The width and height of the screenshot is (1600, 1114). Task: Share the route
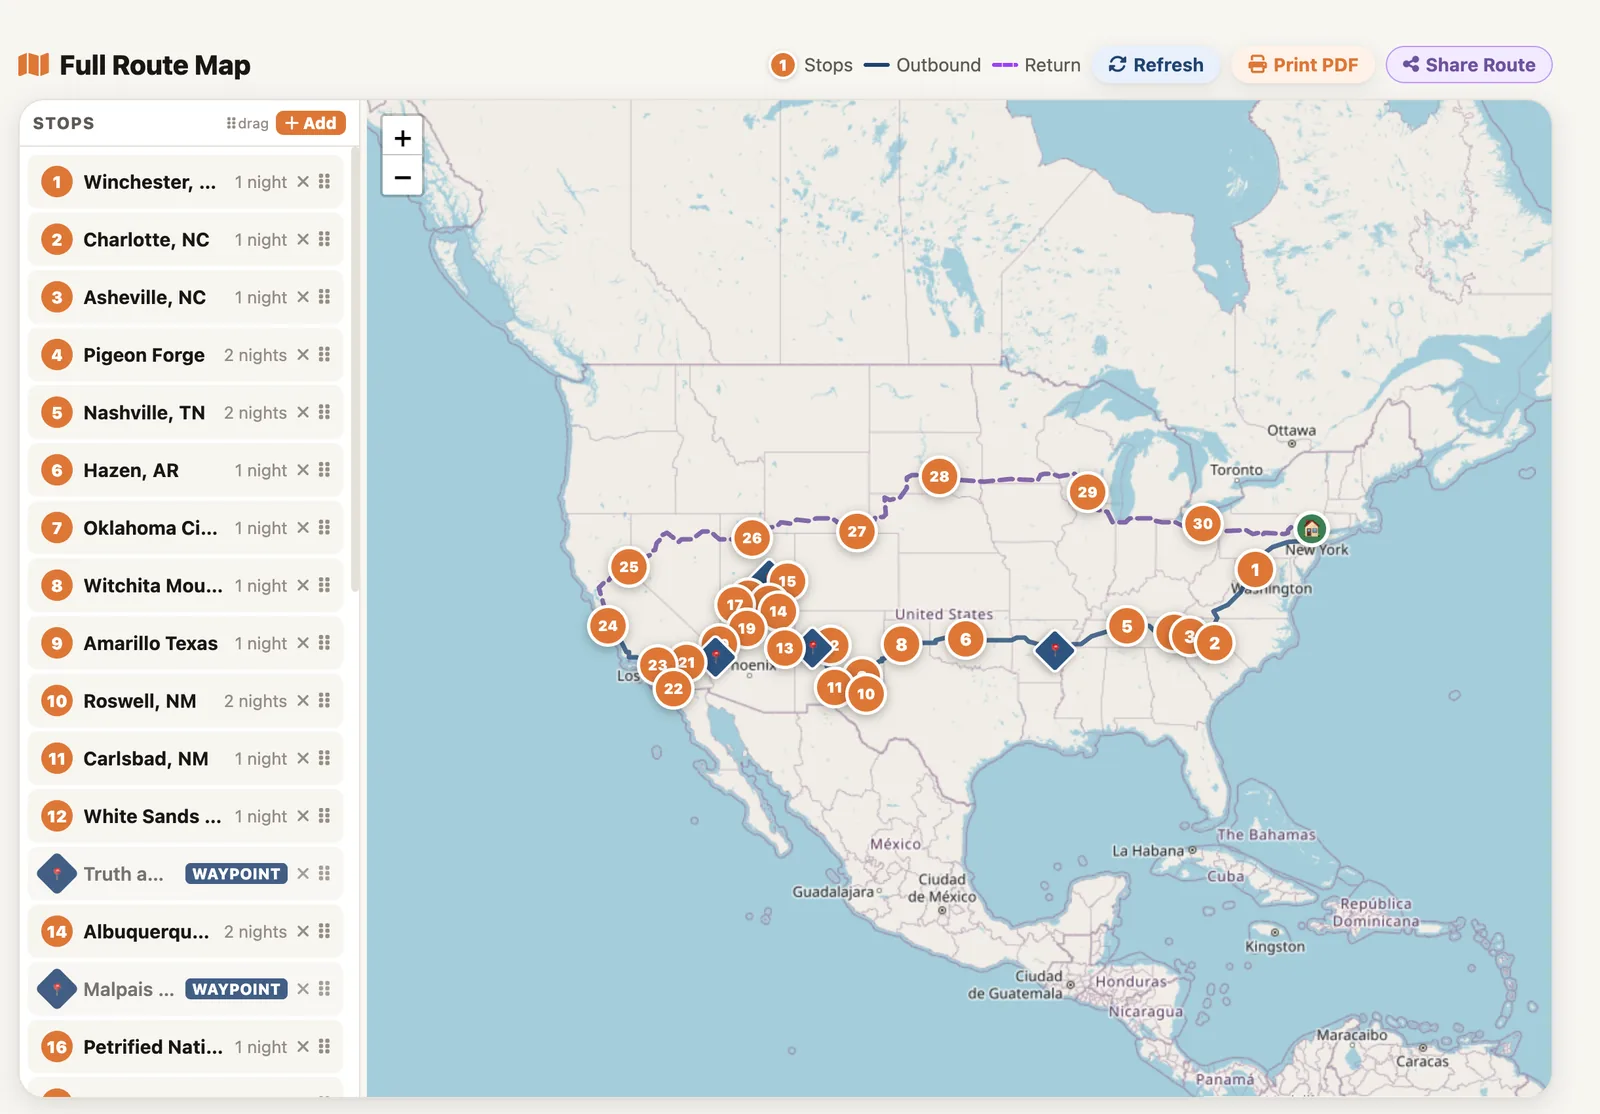pos(1469,65)
